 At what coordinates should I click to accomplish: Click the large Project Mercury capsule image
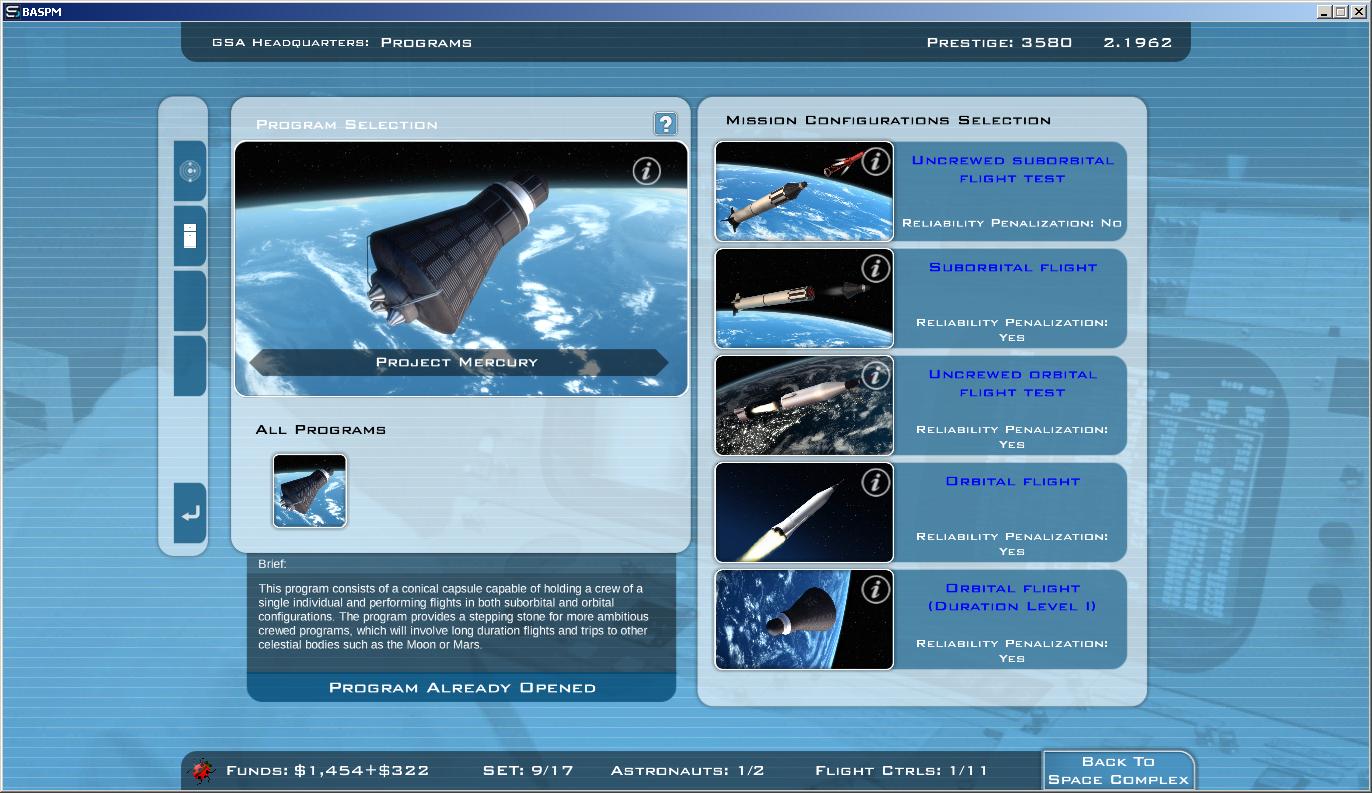click(461, 268)
